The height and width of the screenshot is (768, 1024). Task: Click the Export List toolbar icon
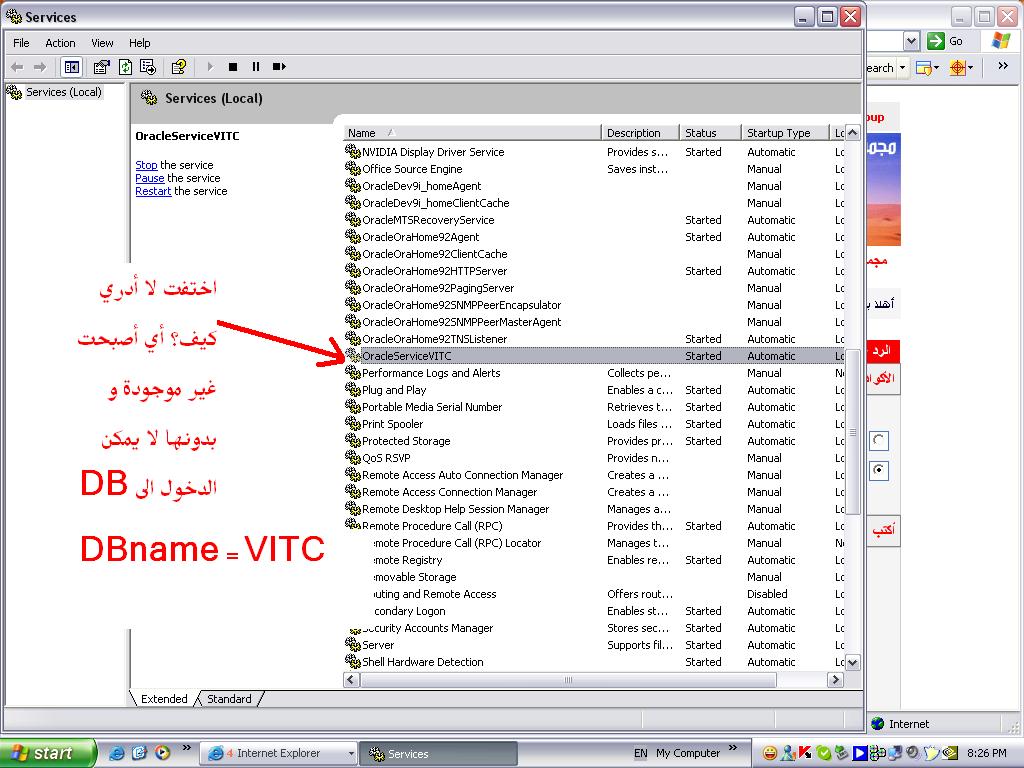tap(148, 67)
